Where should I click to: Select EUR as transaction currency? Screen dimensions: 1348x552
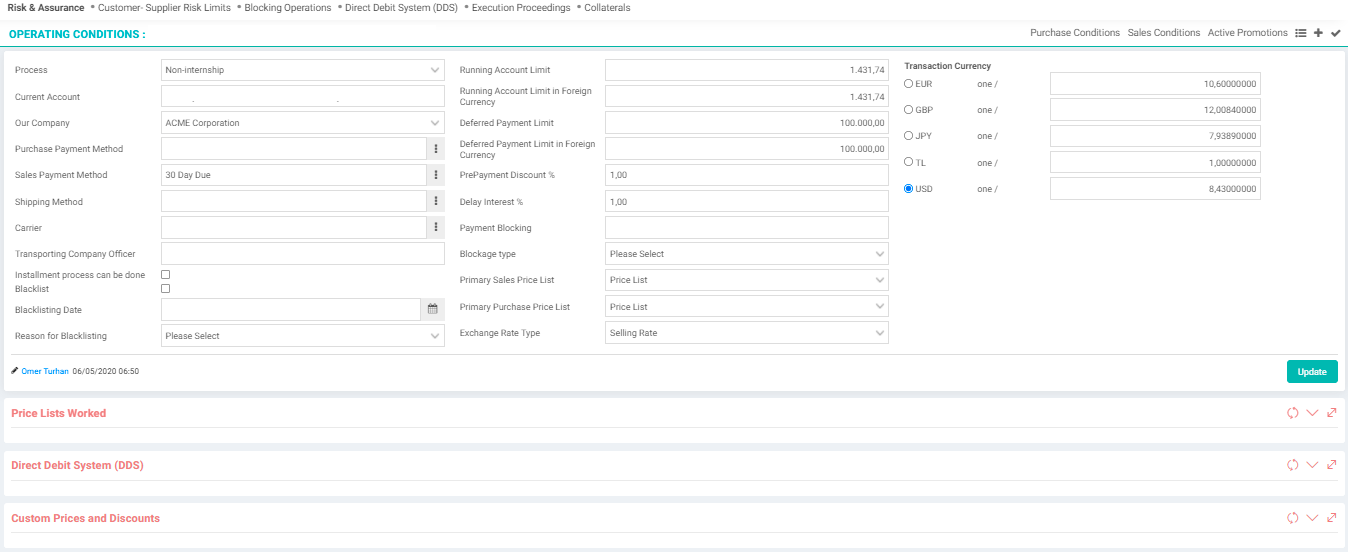(x=908, y=83)
